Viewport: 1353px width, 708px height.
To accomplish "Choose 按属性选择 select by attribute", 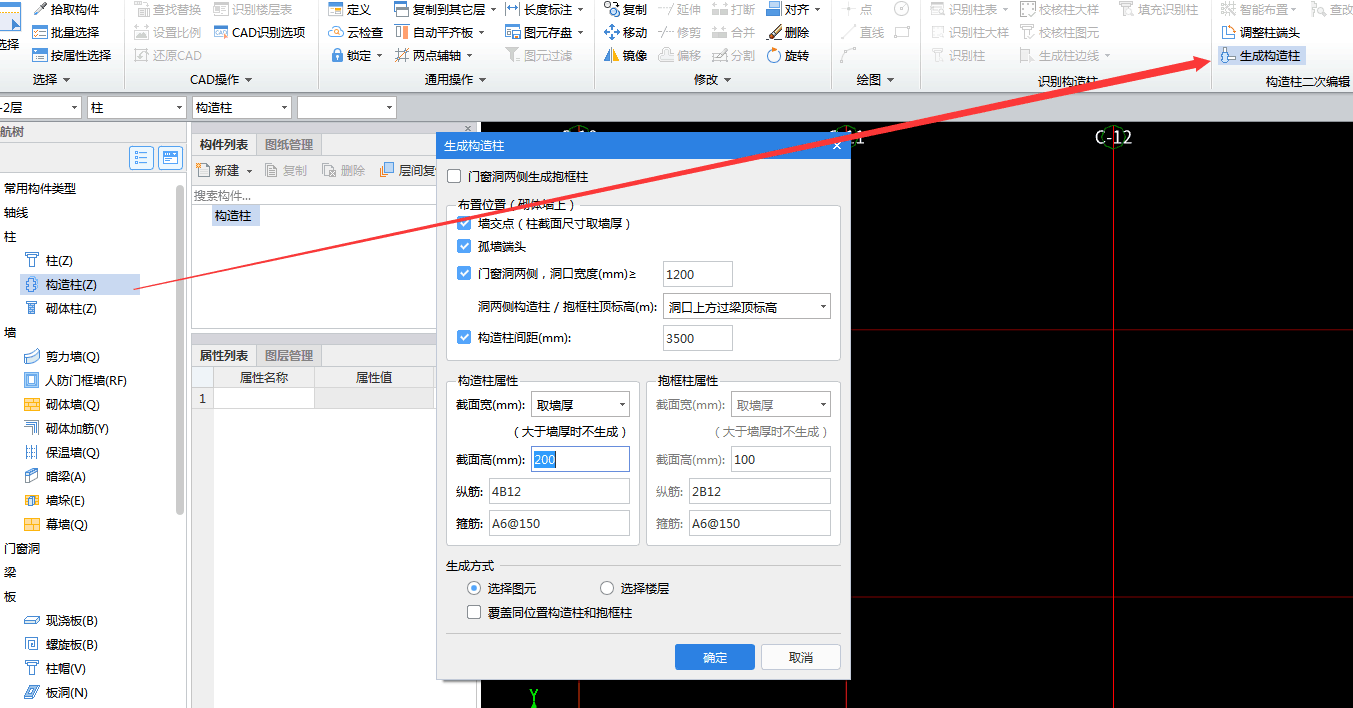I will (x=71, y=55).
